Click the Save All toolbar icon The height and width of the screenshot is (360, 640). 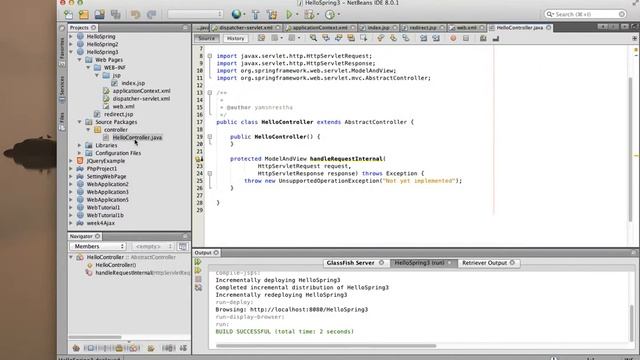point(116,15)
